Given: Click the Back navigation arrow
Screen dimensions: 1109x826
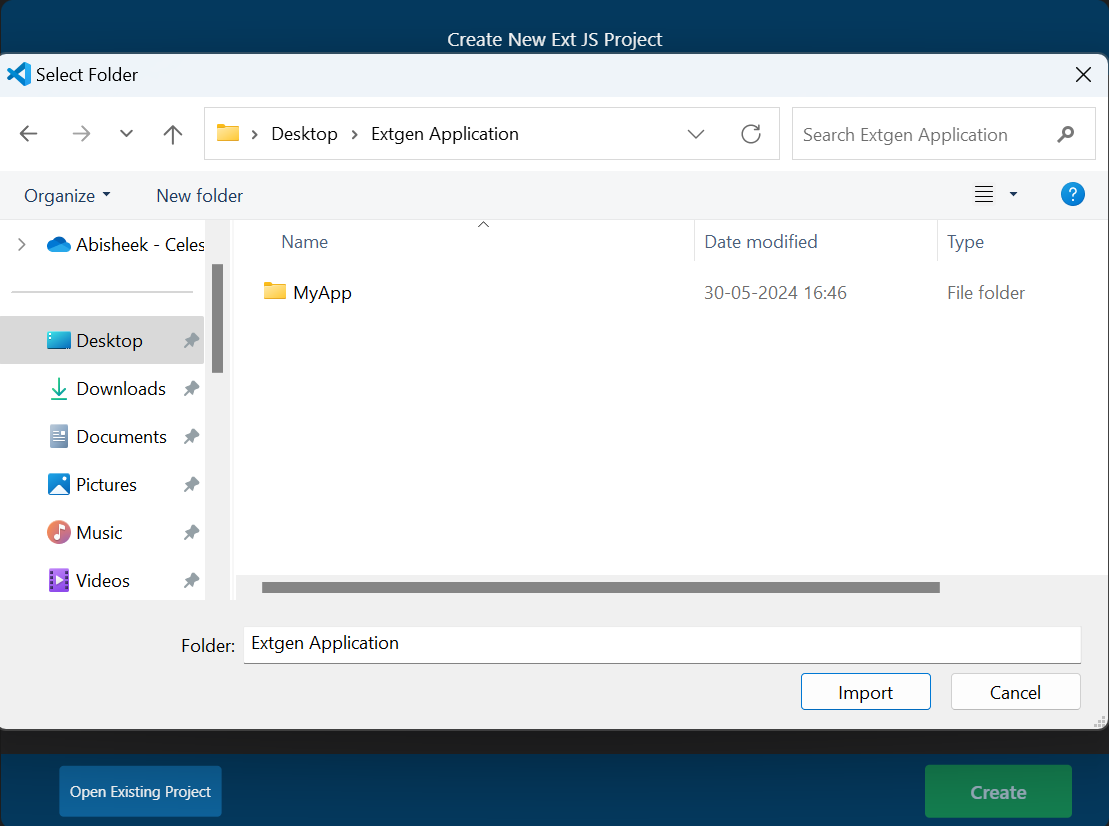Looking at the screenshot, I should (x=28, y=134).
